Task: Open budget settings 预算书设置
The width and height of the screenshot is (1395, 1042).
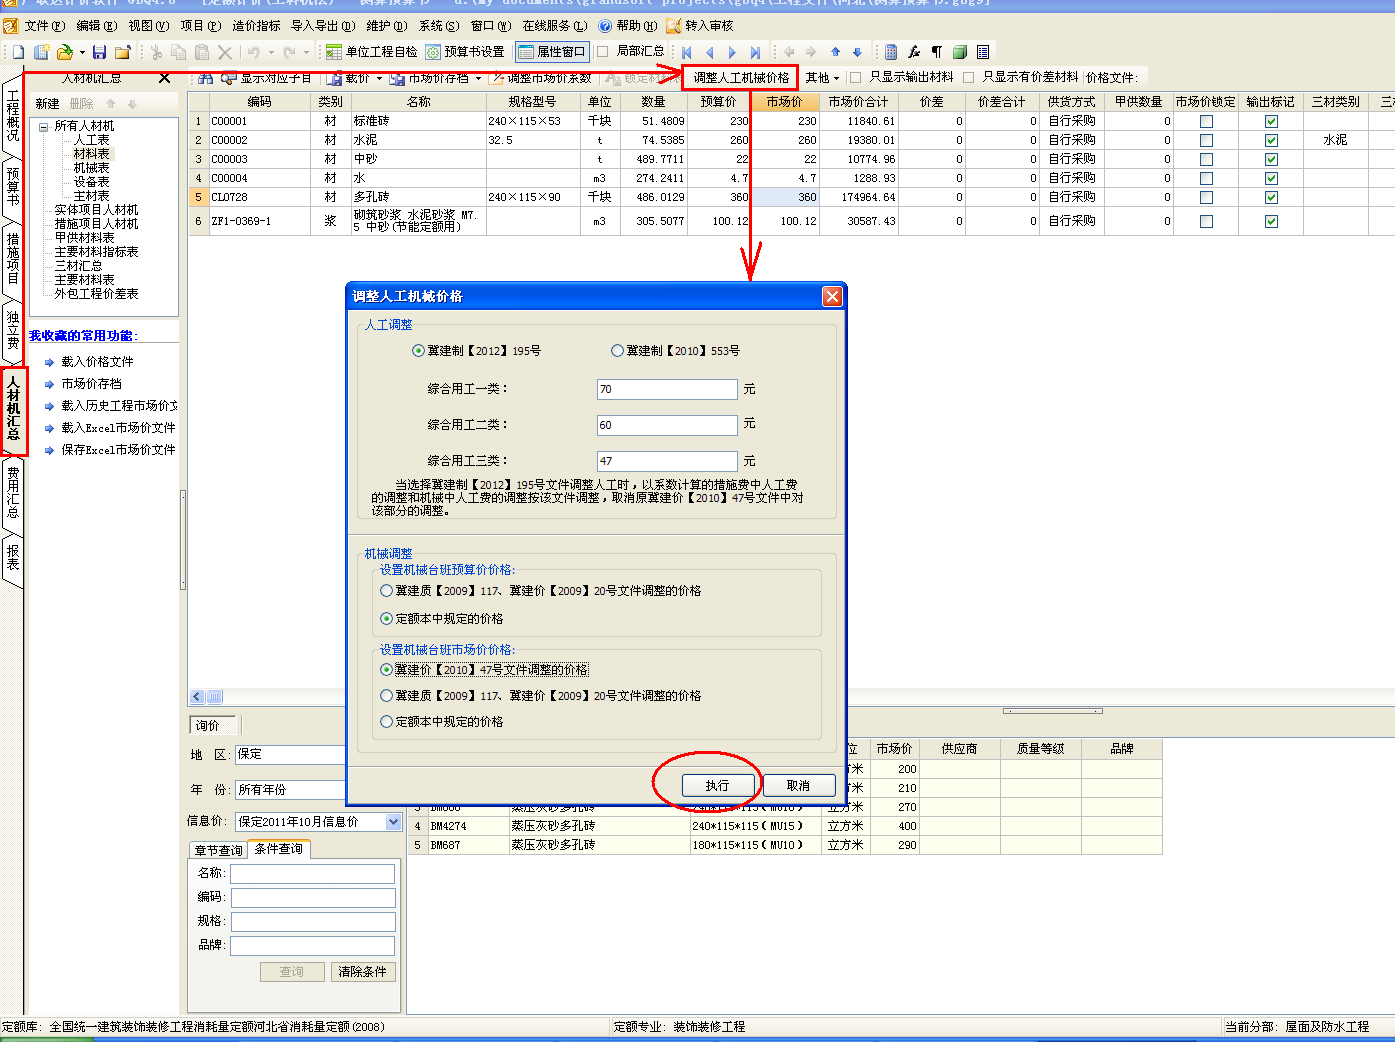Action: point(464,52)
